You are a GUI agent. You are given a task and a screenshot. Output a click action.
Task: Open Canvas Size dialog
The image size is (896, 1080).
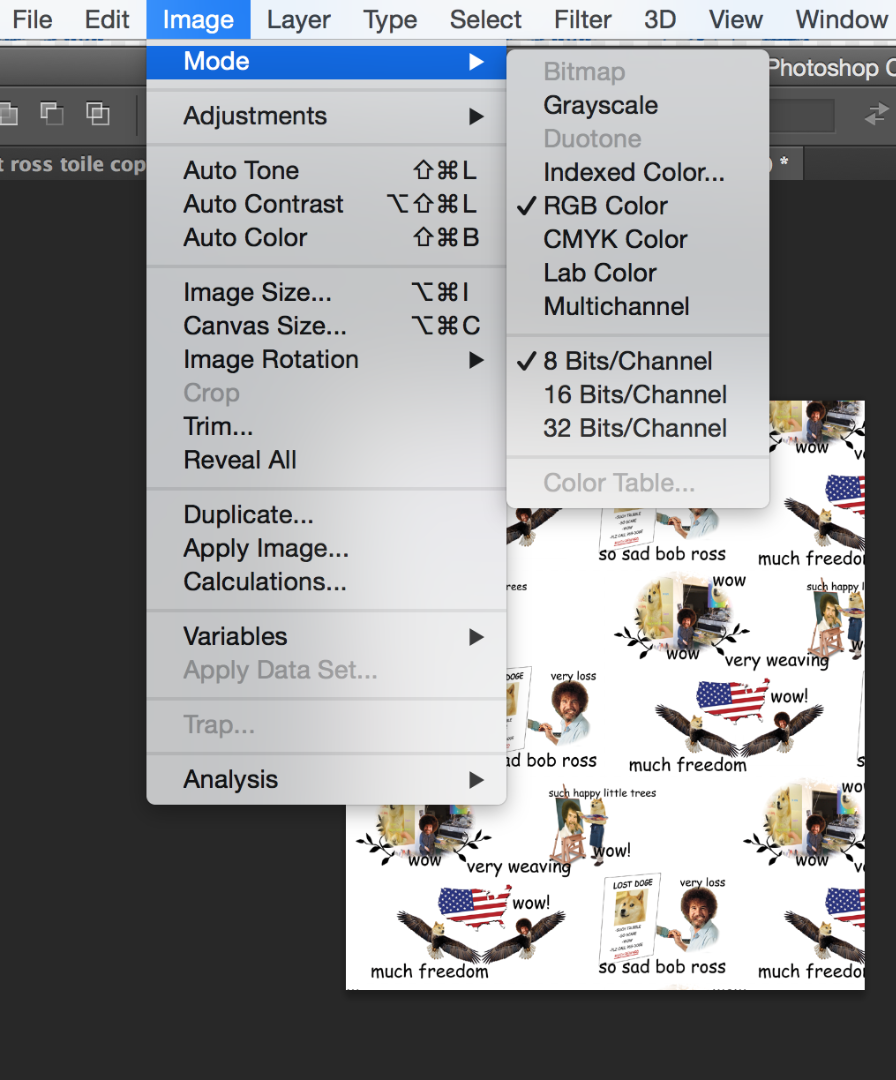[x=326, y=326]
